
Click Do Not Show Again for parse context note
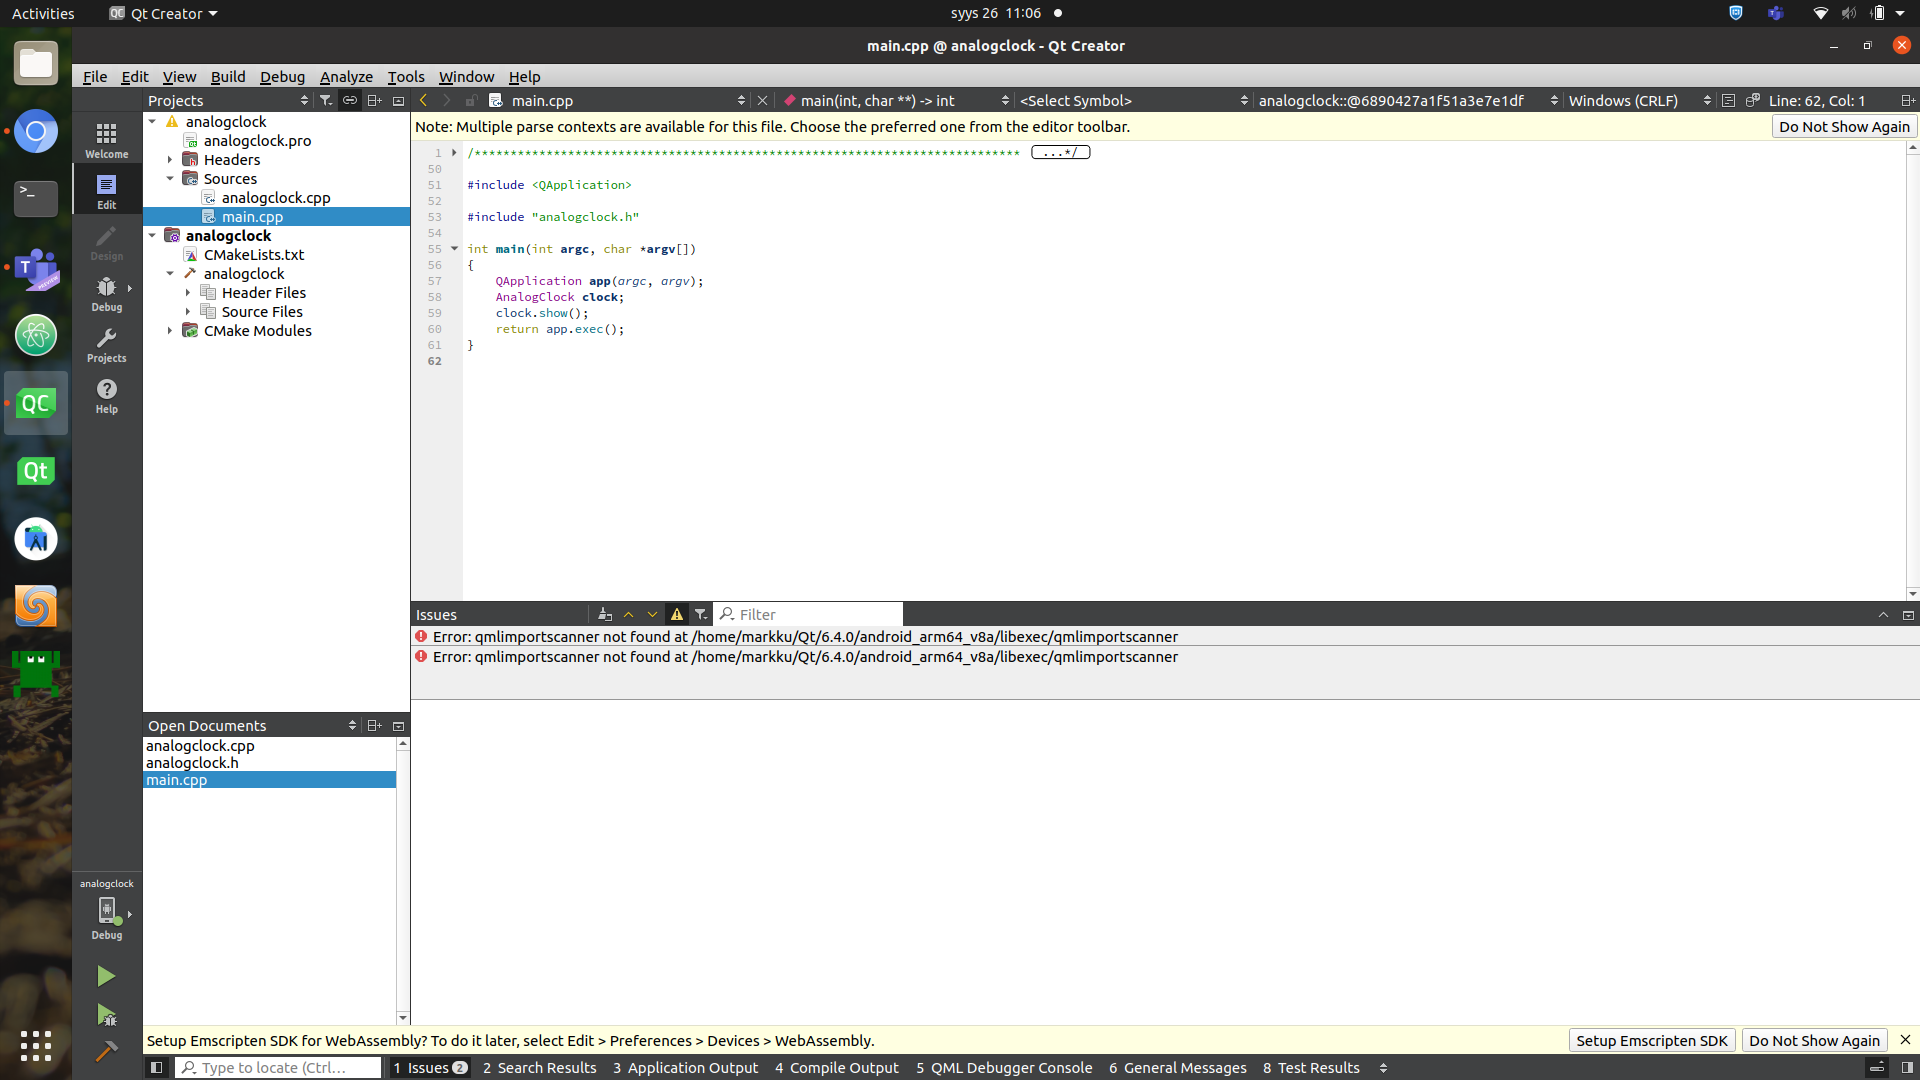point(1844,126)
